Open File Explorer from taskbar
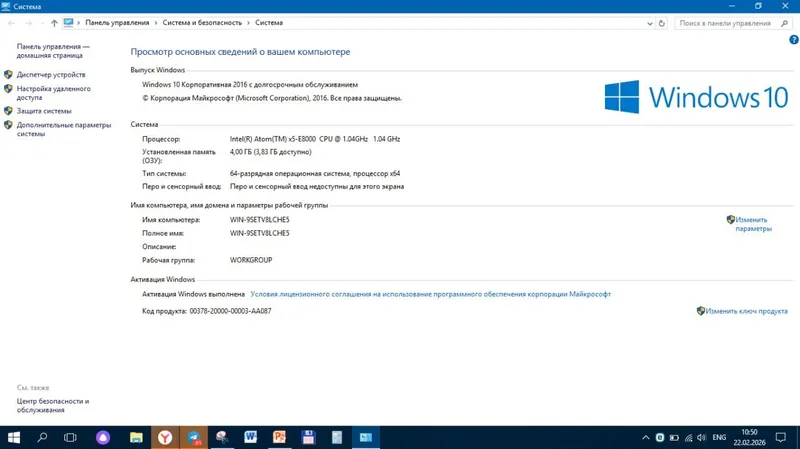Viewport: 800px width, 449px height. tap(136, 437)
